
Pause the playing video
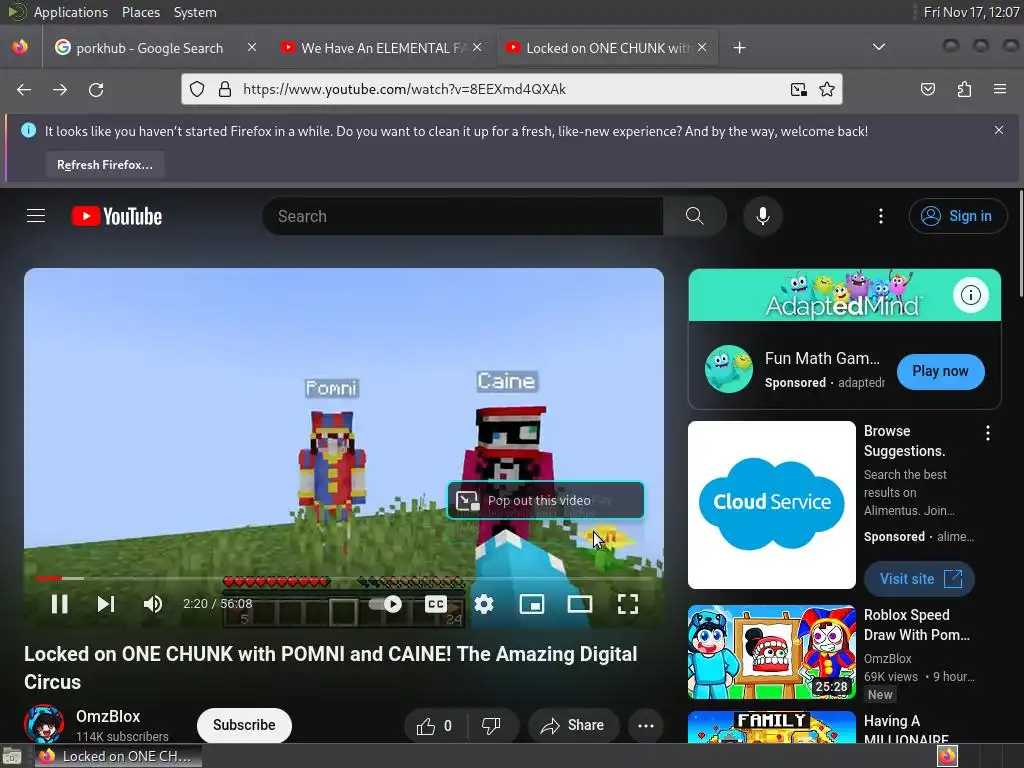pos(59,604)
